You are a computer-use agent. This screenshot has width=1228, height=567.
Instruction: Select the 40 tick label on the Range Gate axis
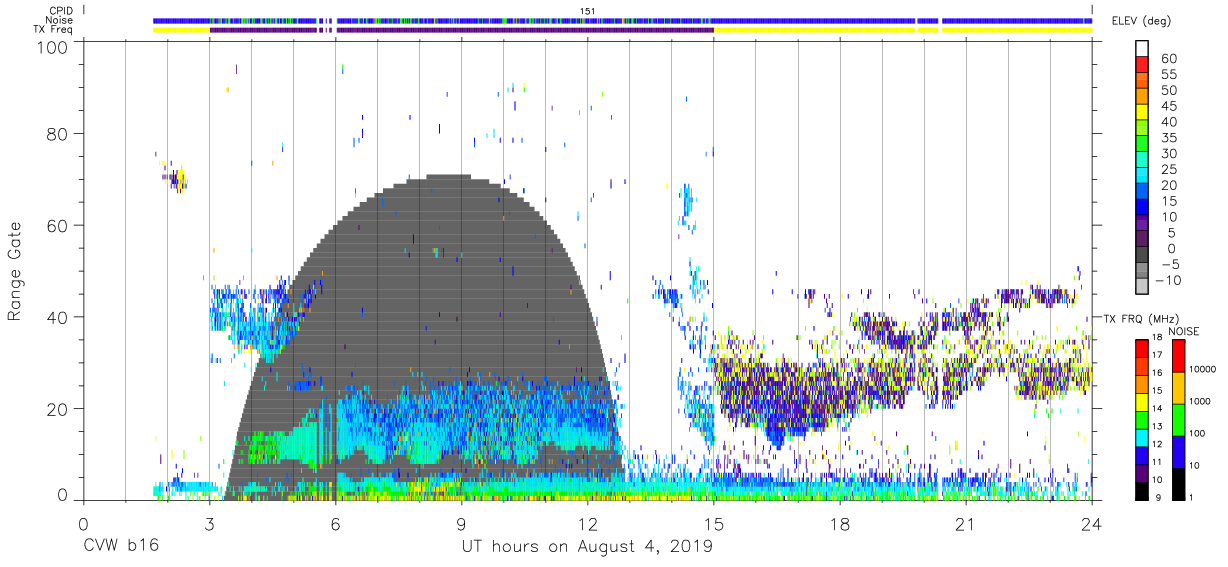[58, 317]
